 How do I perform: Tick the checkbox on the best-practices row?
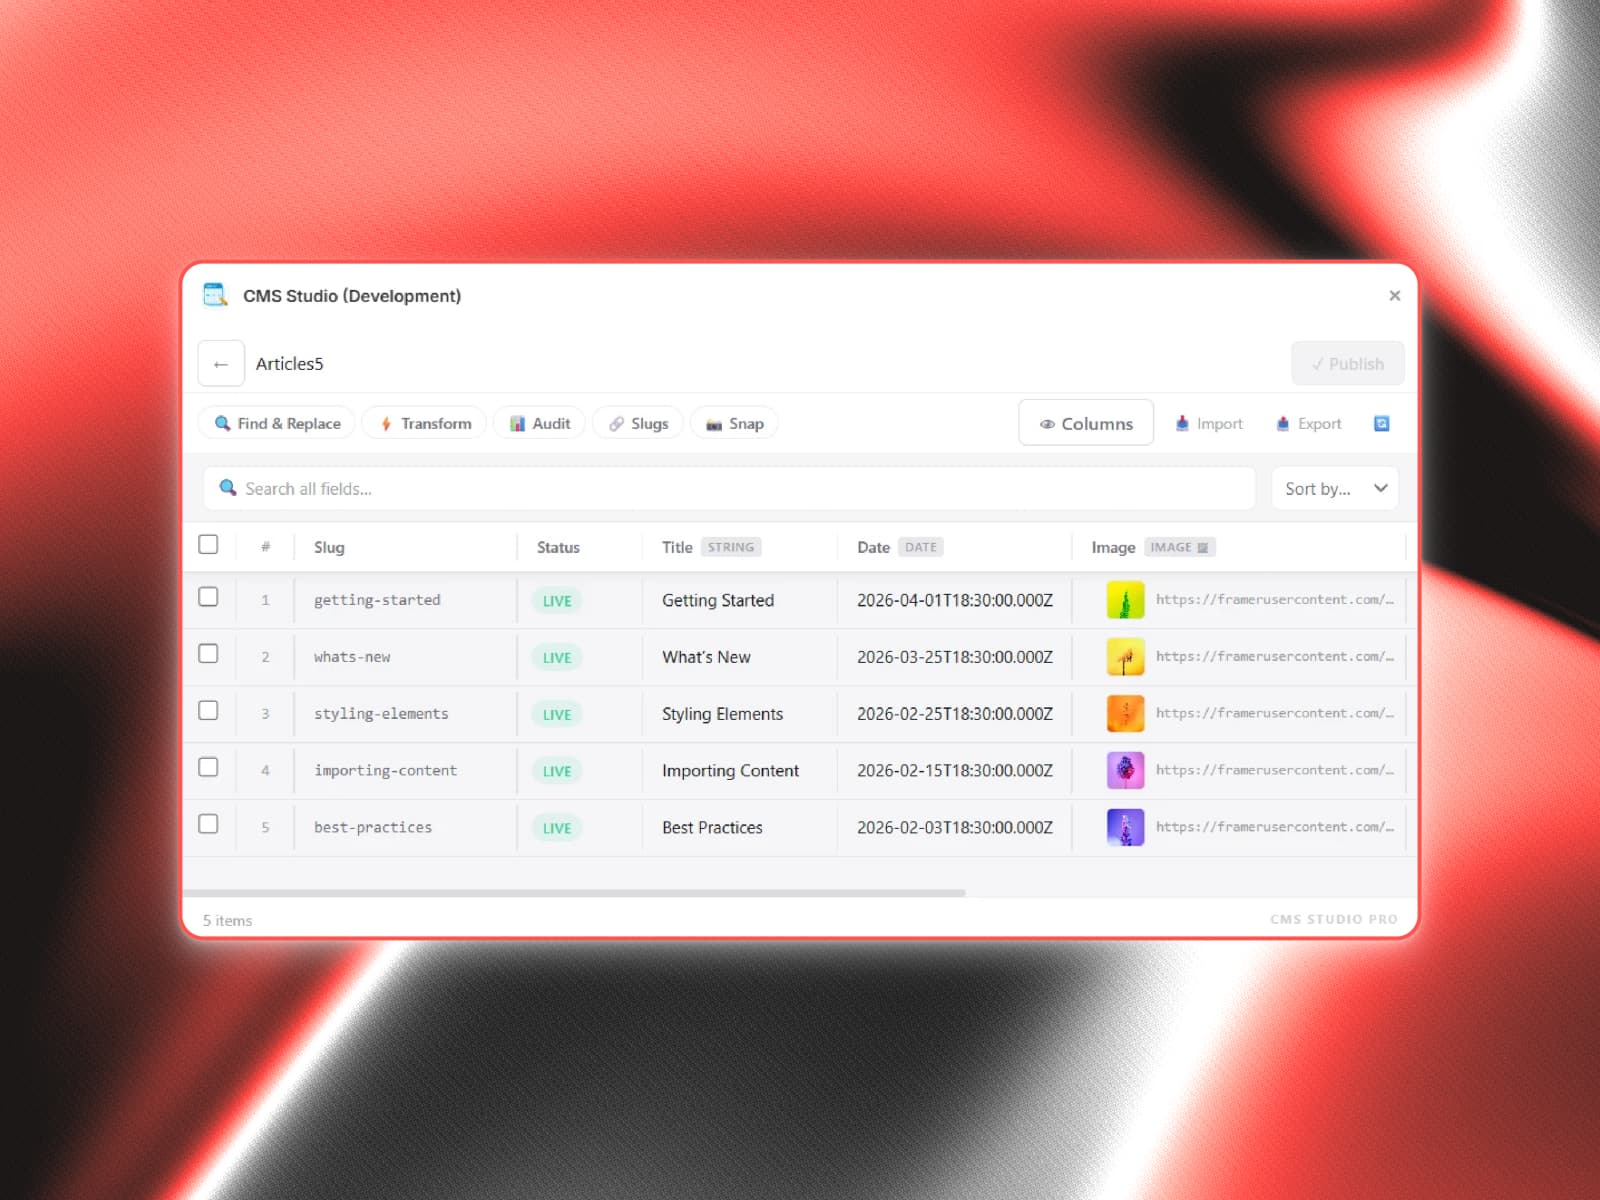pos(209,825)
